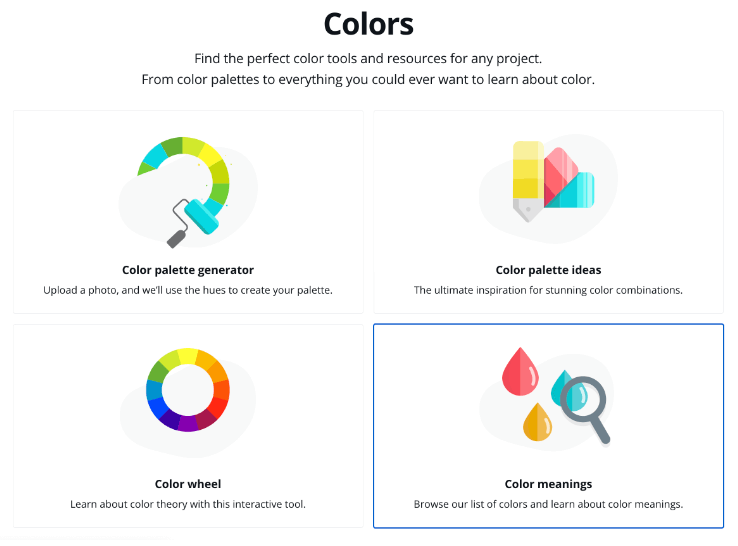
Task: Open the Color wheel title link
Action: click(x=188, y=484)
